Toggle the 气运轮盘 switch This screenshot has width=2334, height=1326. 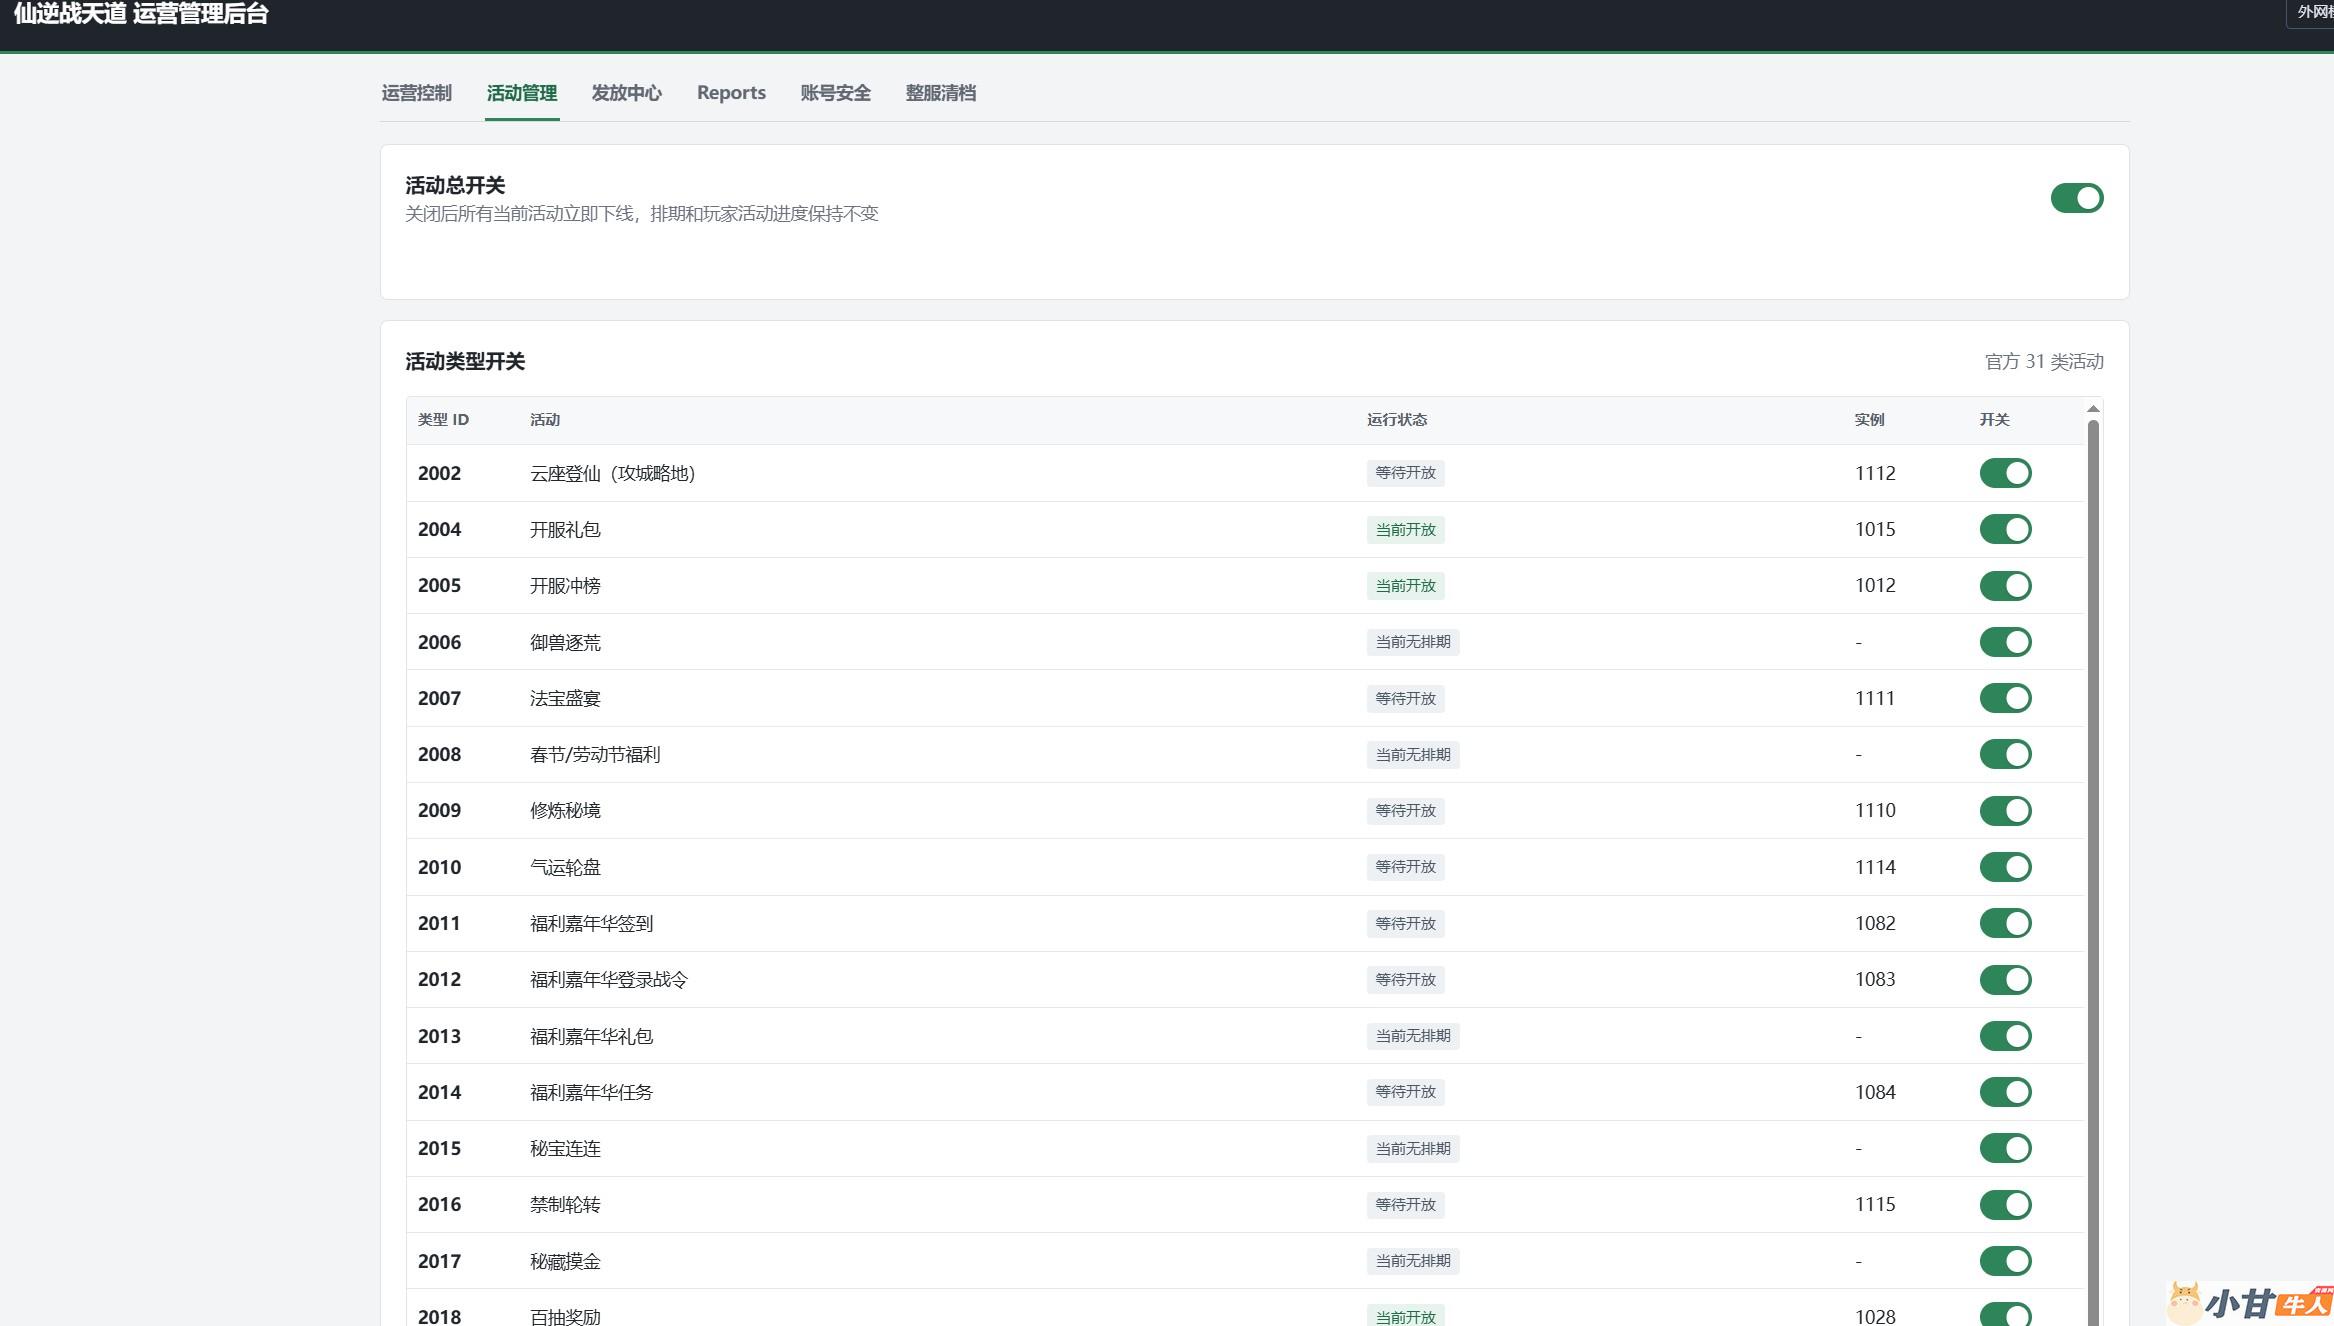[2005, 867]
